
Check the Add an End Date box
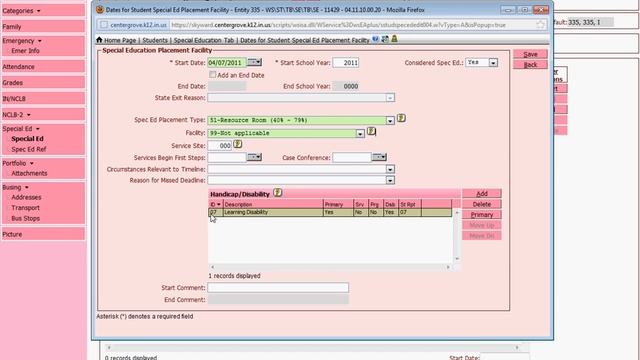212,75
